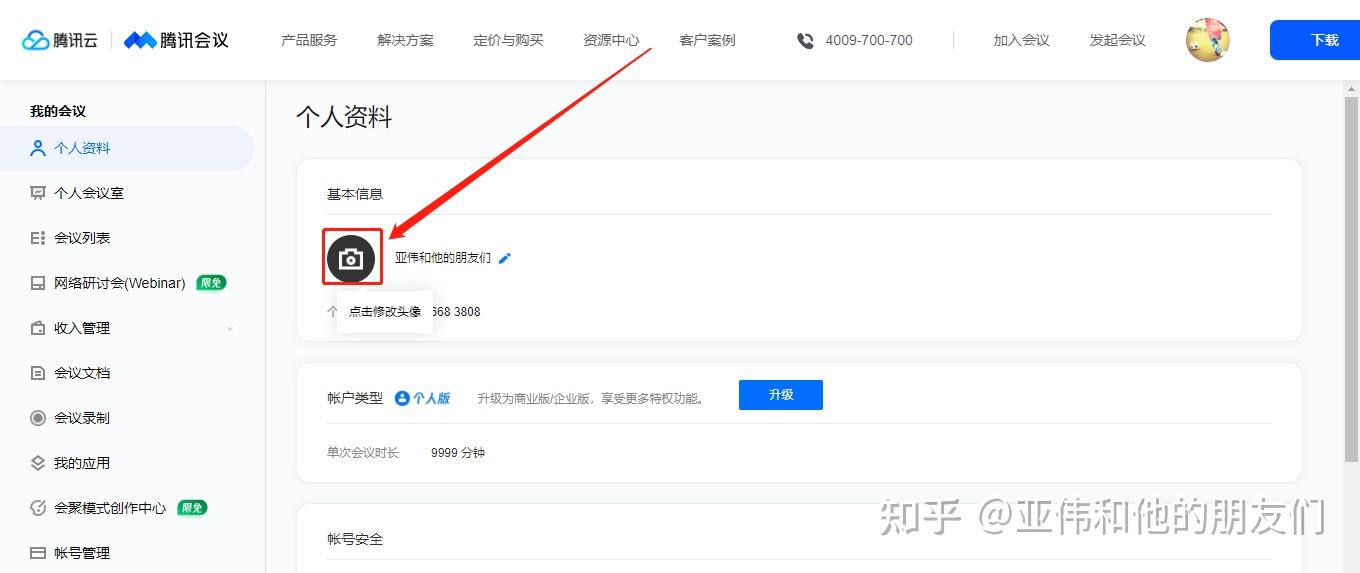Viewport: 1360px width, 573px height.
Task: Click the 9999 分钟 duration value
Action: click(x=458, y=453)
